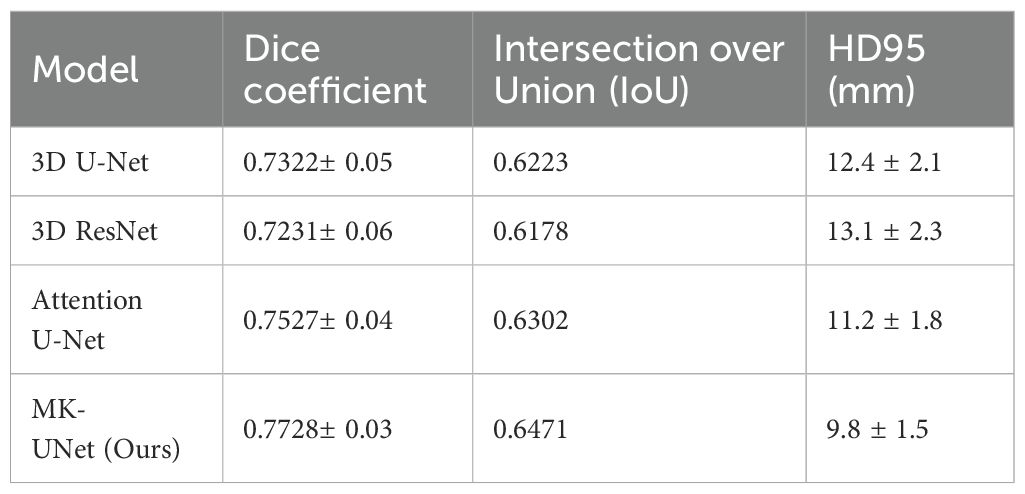Select the Dice coefficient column header
The width and height of the screenshot is (1025, 494).
point(336,69)
